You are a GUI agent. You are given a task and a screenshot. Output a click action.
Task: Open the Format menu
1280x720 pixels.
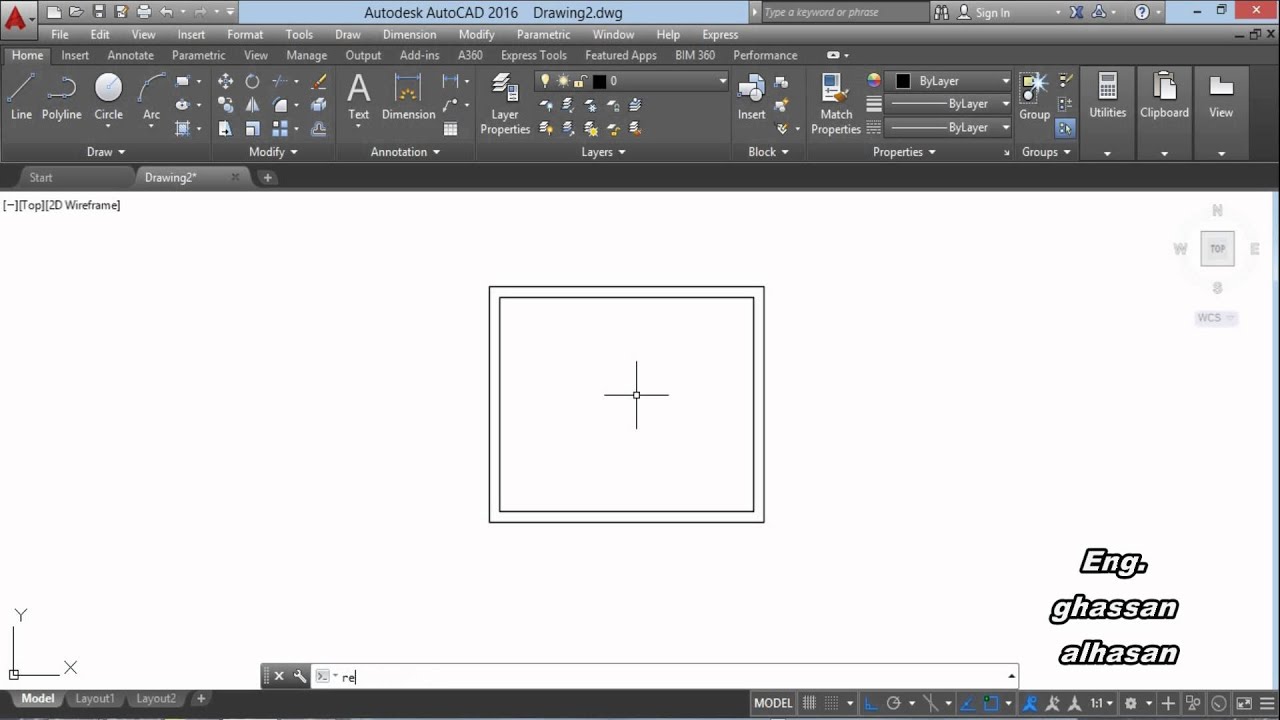pos(245,34)
